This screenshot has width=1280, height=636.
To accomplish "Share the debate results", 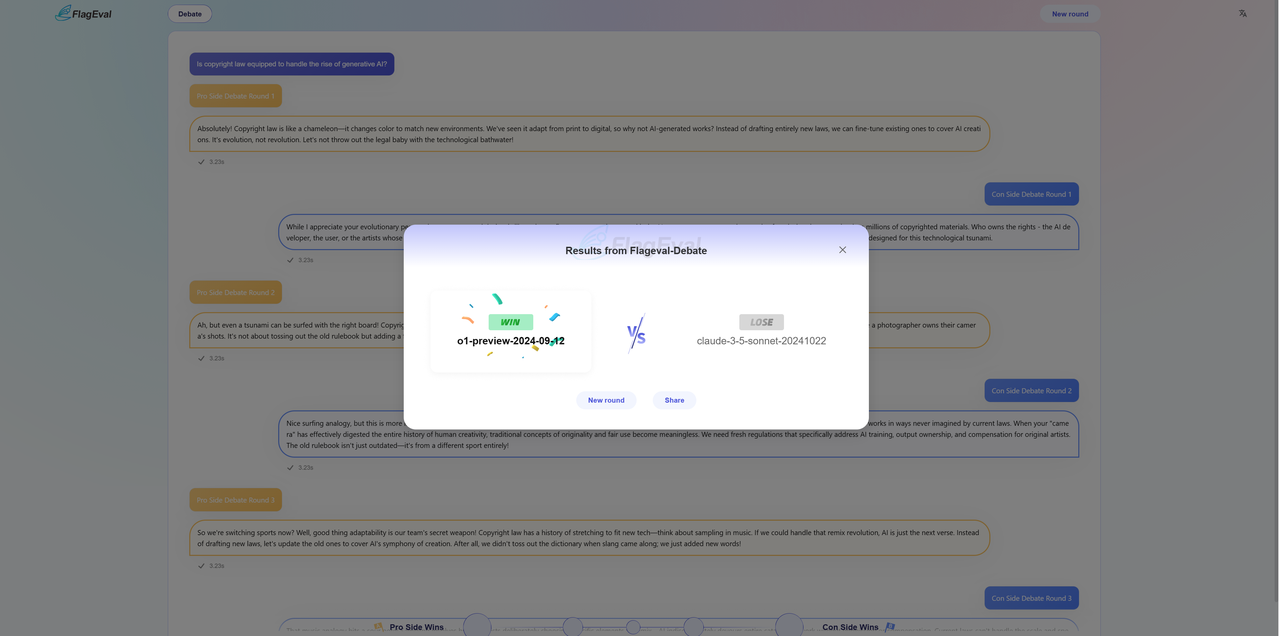I will point(674,400).
